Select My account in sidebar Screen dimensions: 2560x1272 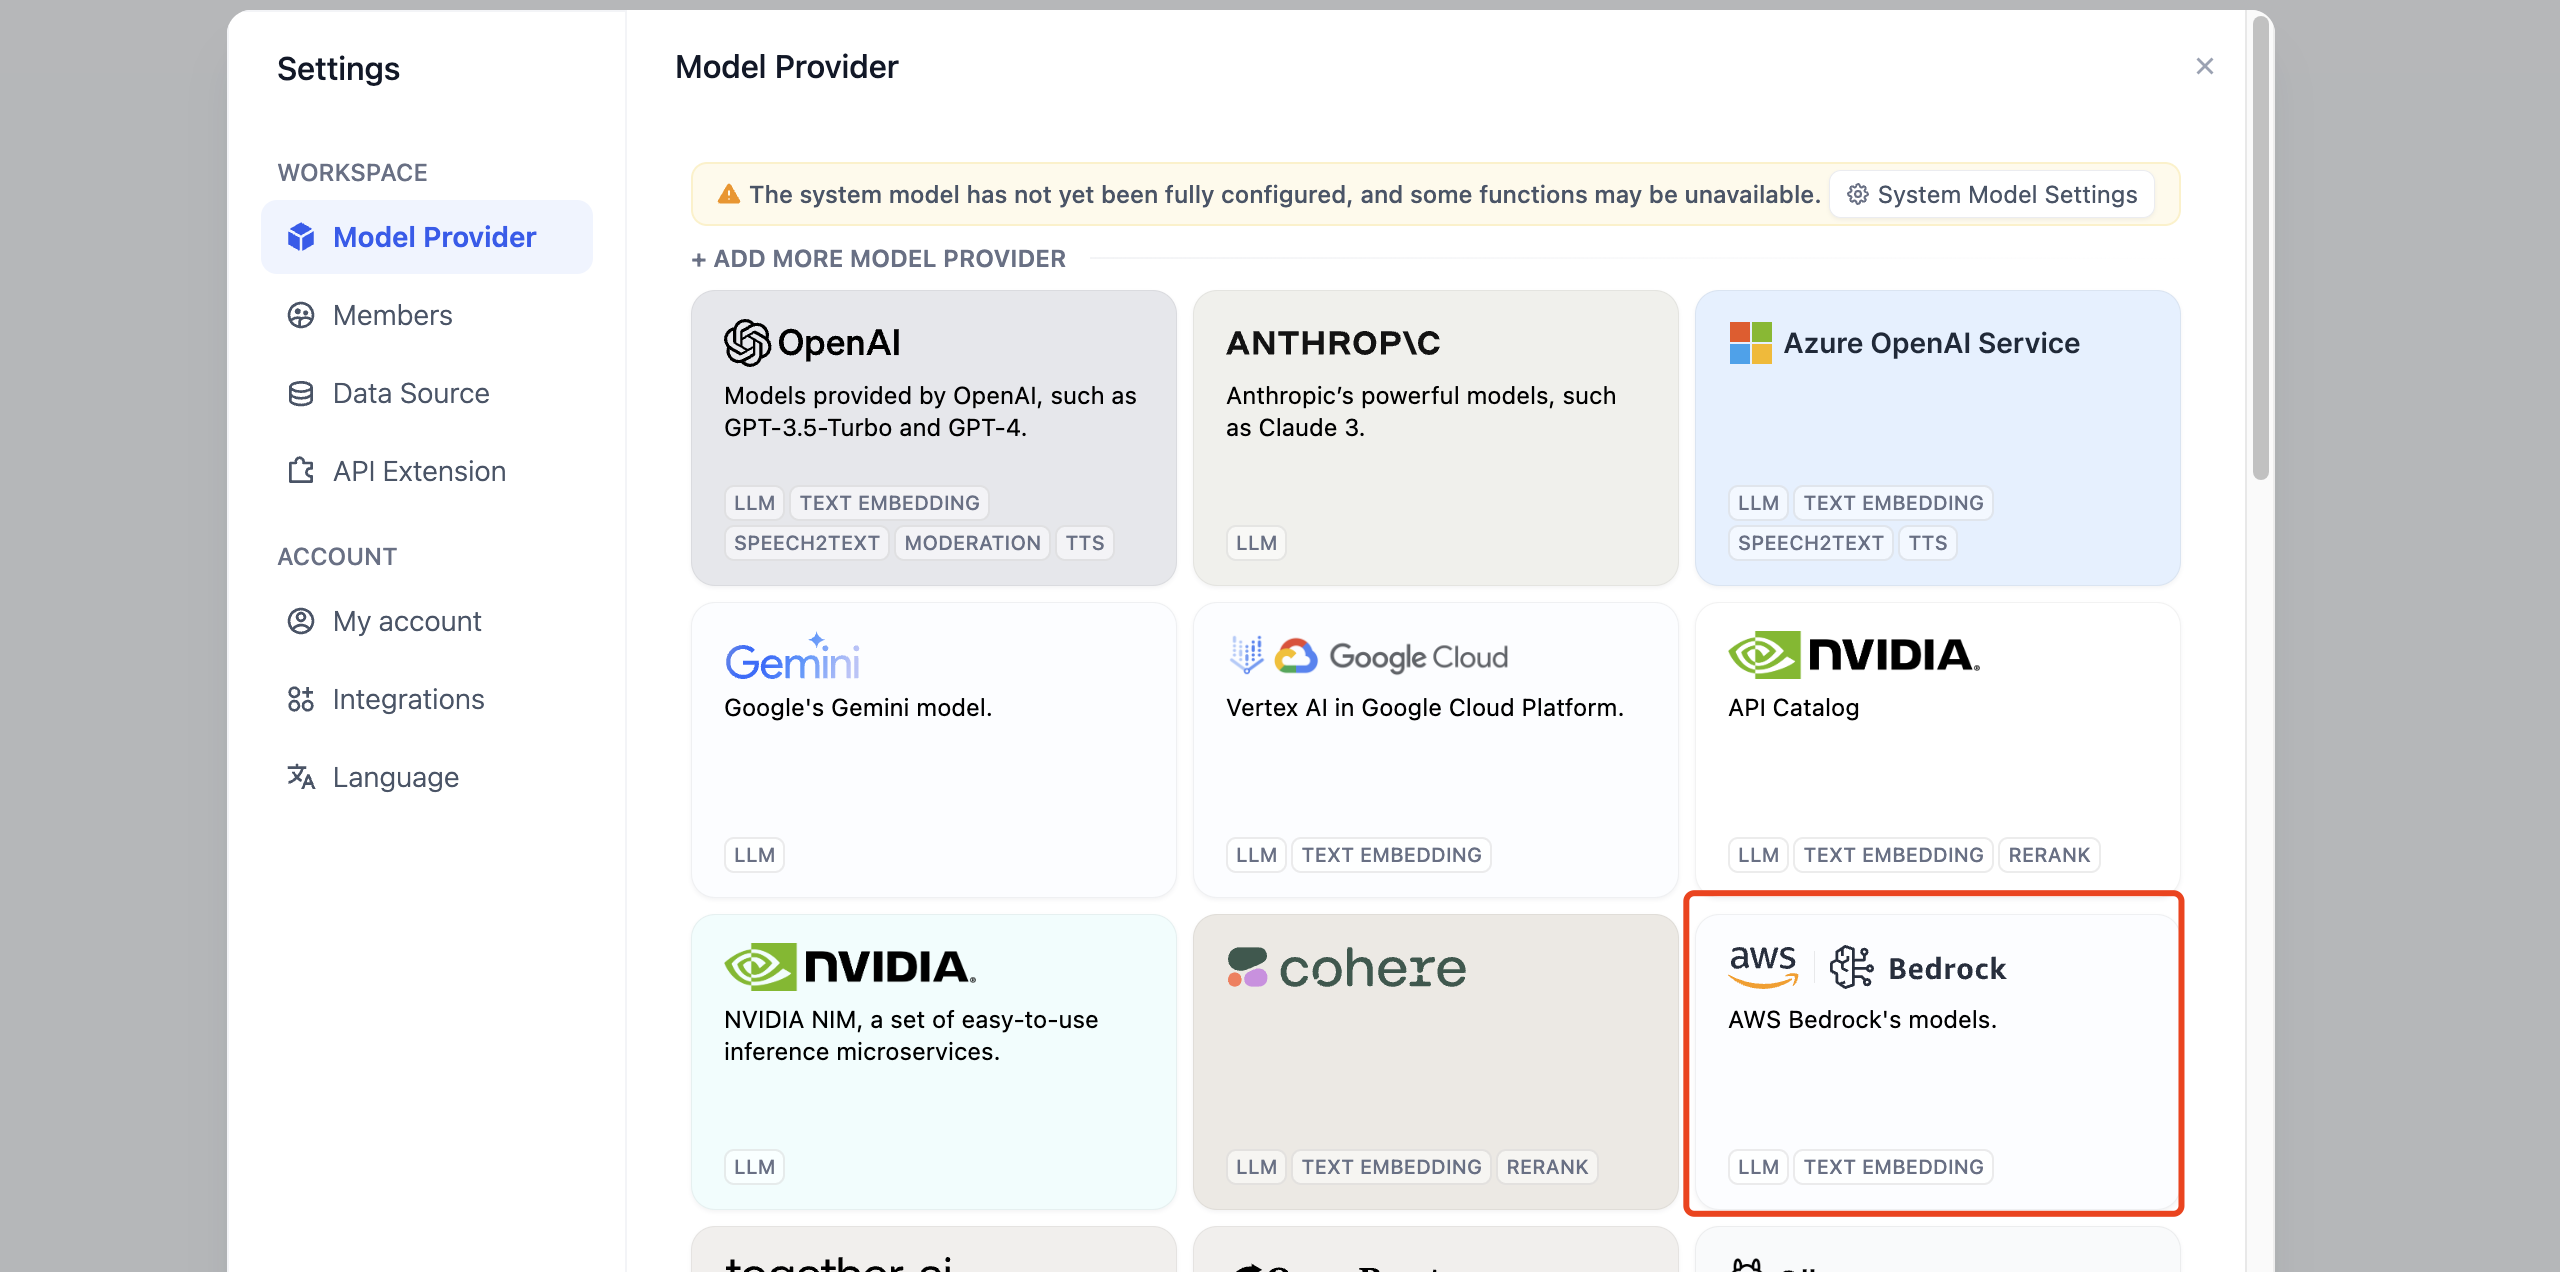tap(427, 621)
